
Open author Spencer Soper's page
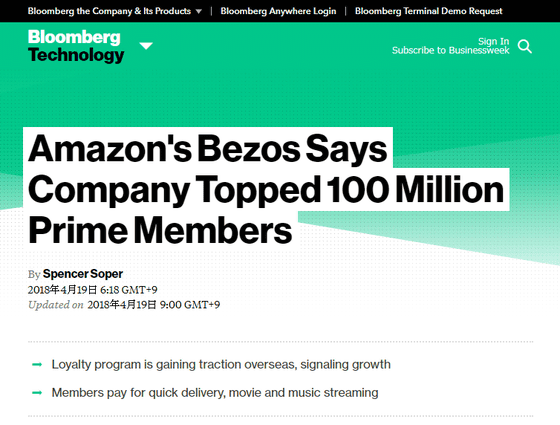pos(83,274)
